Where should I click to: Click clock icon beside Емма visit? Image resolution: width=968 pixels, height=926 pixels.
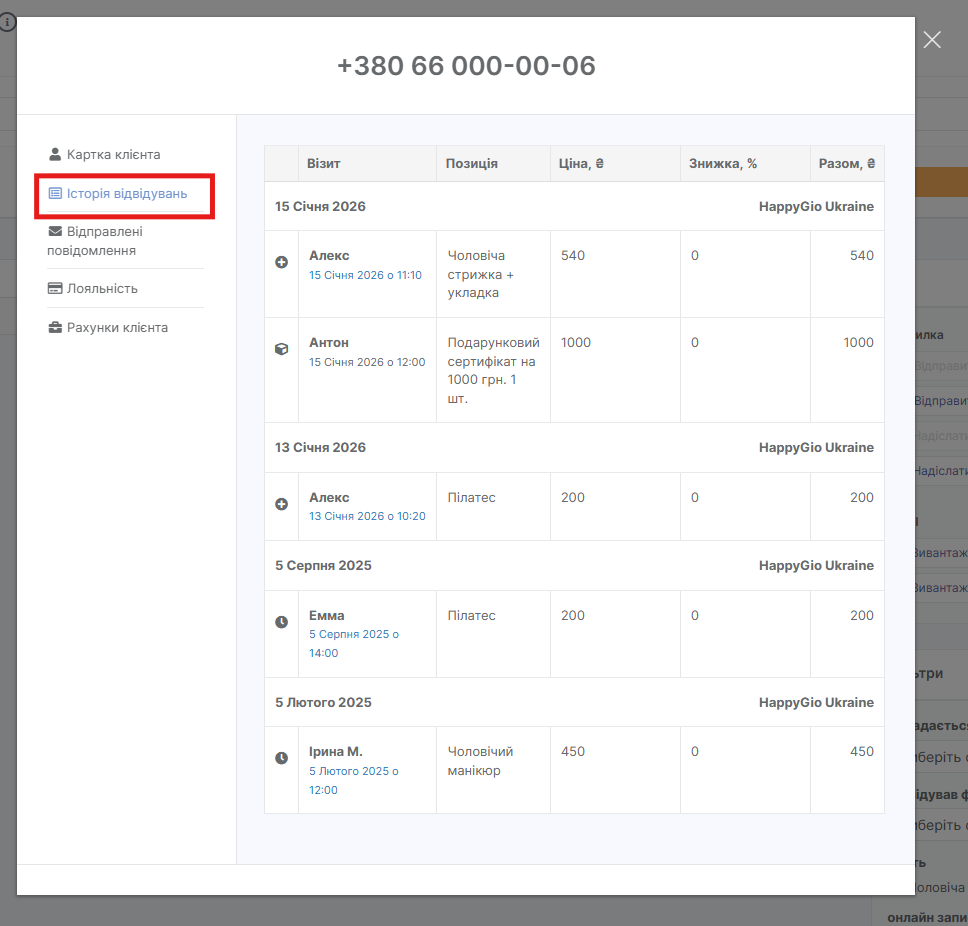coord(282,622)
